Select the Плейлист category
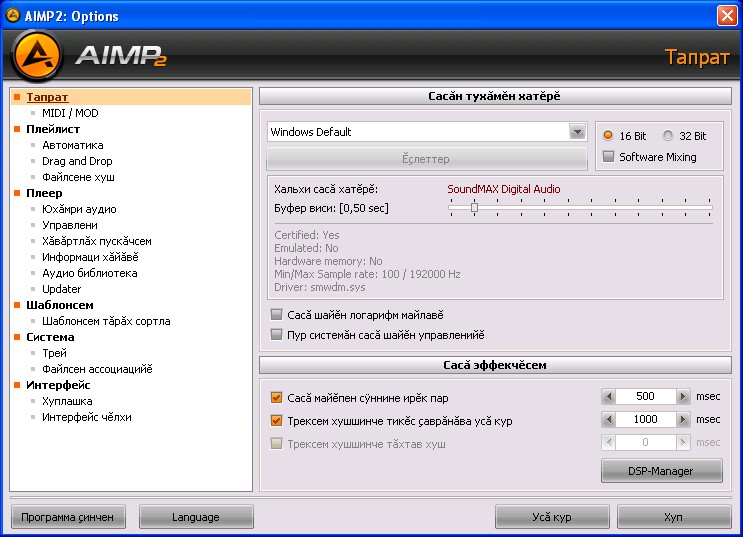The width and height of the screenshot is (743, 537). click(x=53, y=129)
